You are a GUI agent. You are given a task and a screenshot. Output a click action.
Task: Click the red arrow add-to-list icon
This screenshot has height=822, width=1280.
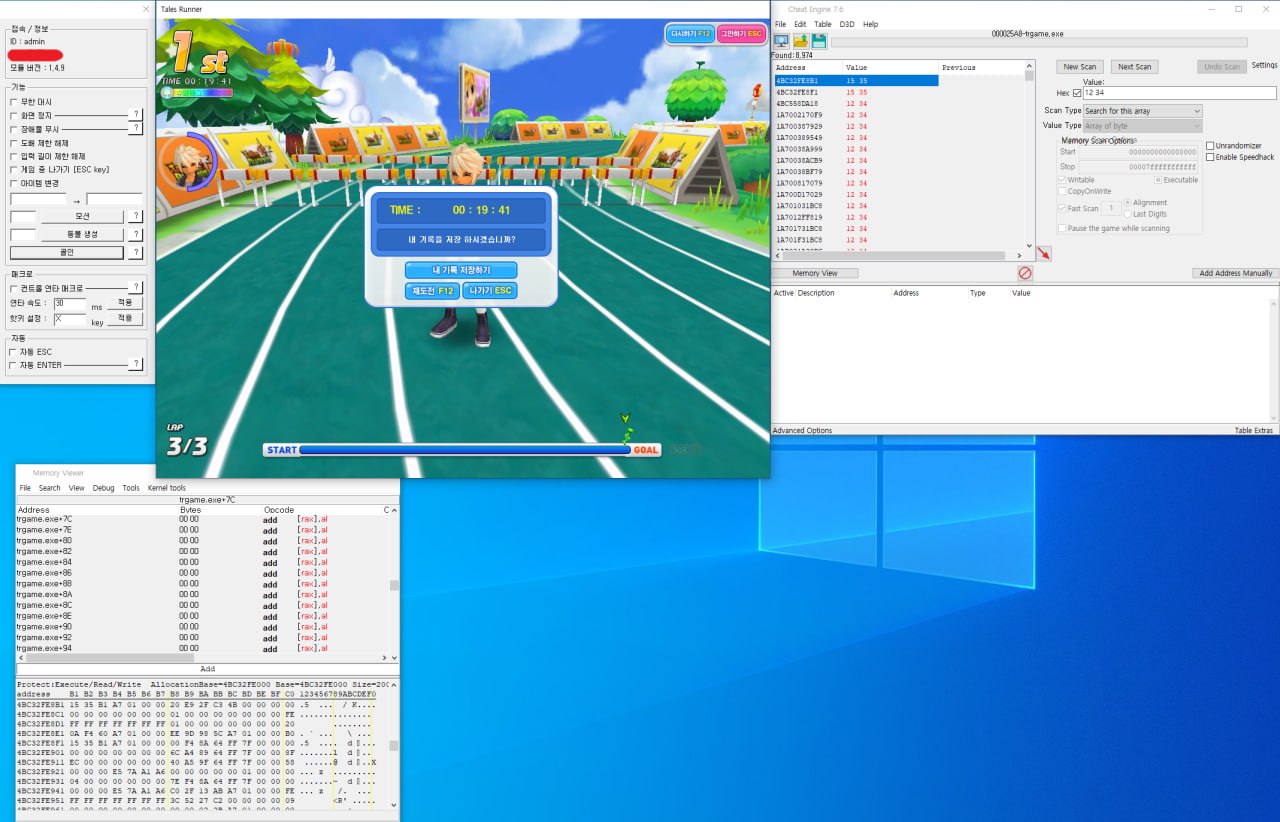(1044, 254)
